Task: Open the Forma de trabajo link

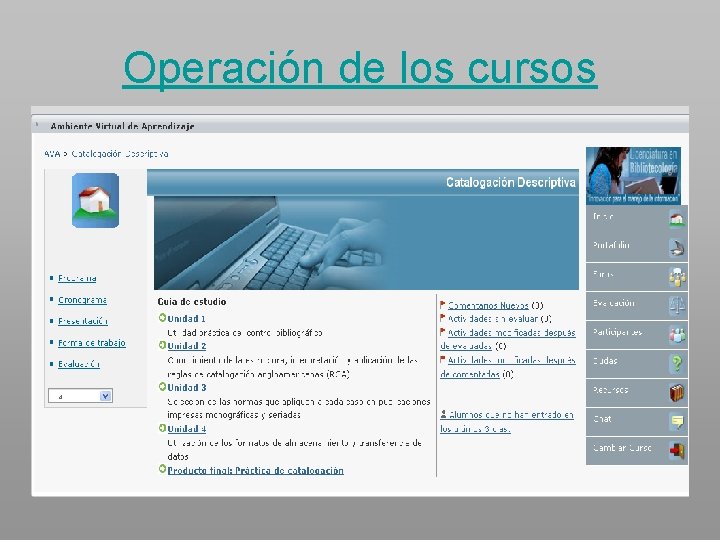Action: click(x=91, y=343)
